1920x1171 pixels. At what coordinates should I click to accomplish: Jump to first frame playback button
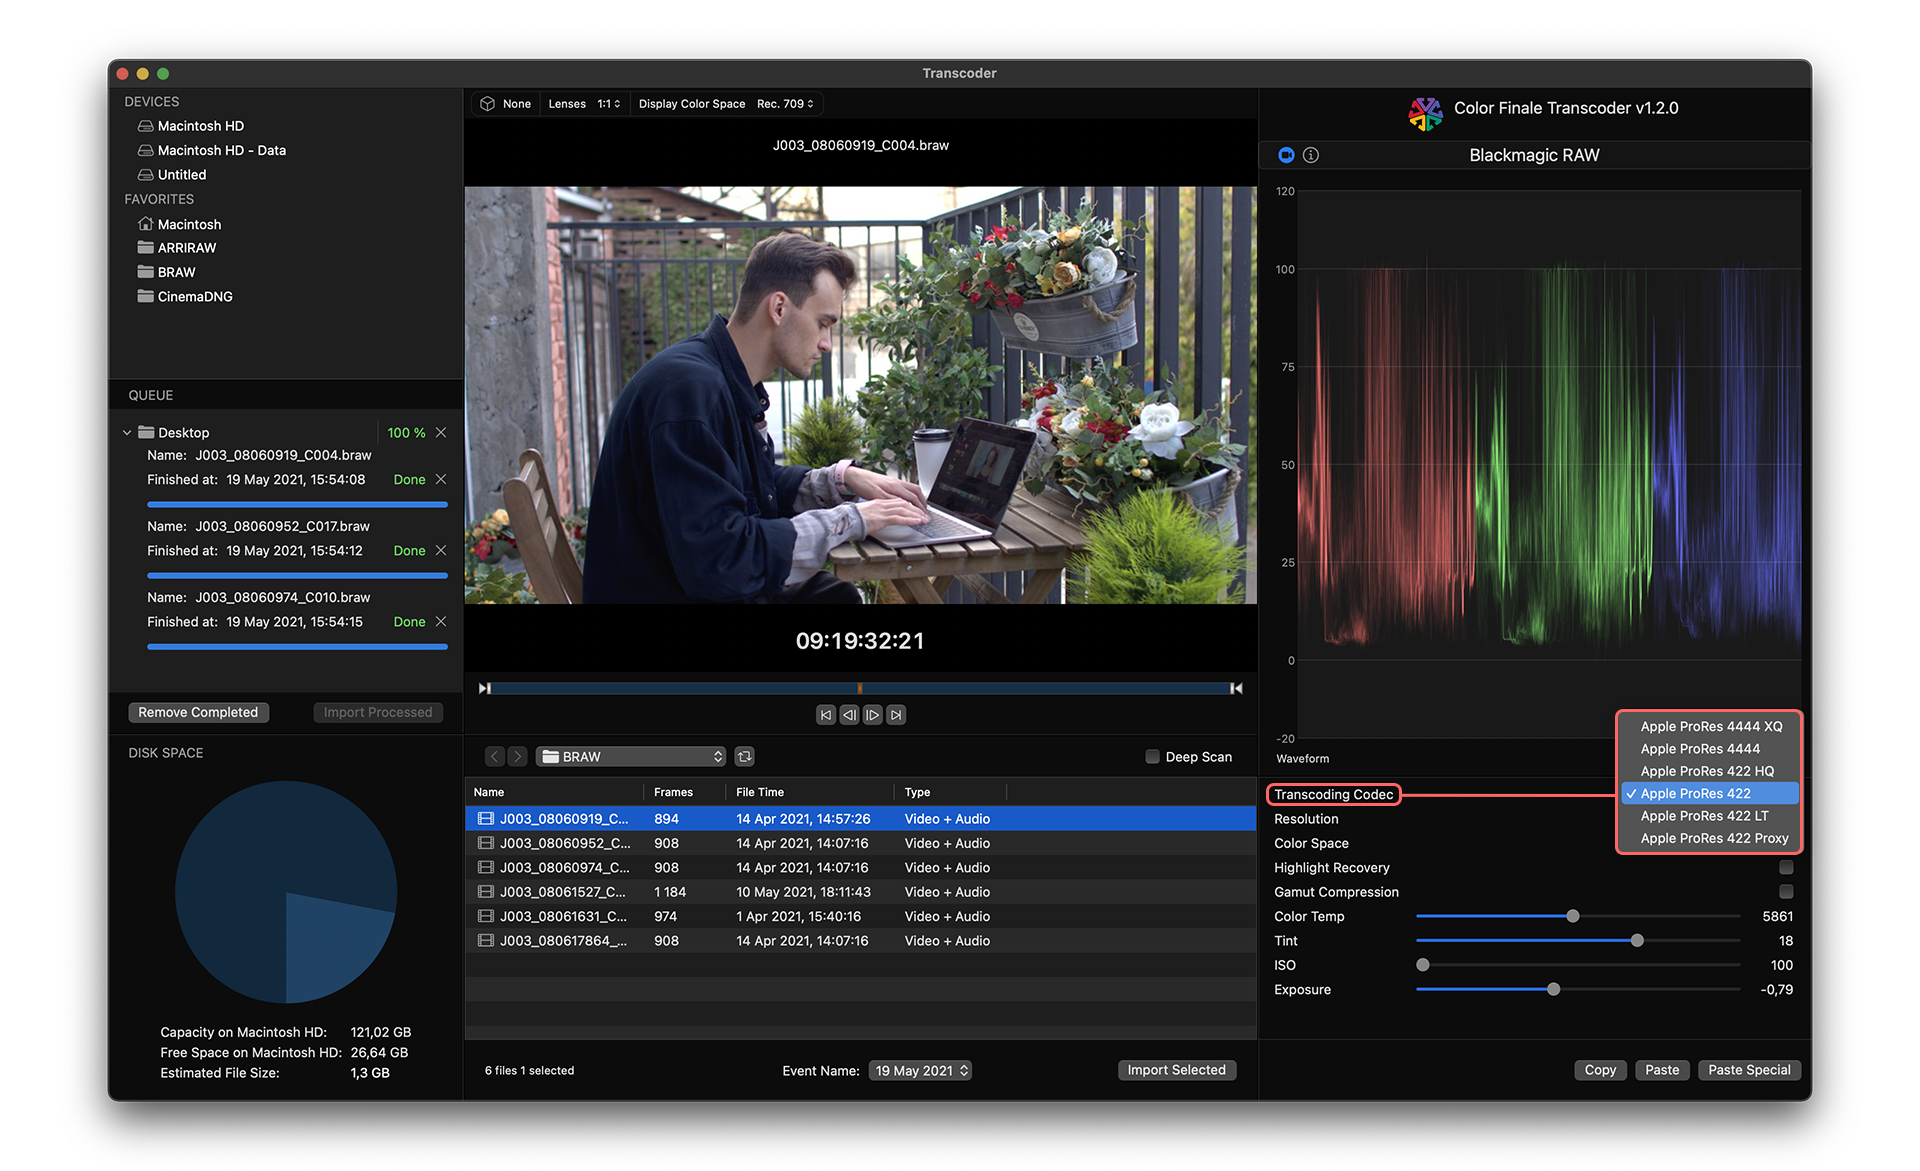pos(825,715)
